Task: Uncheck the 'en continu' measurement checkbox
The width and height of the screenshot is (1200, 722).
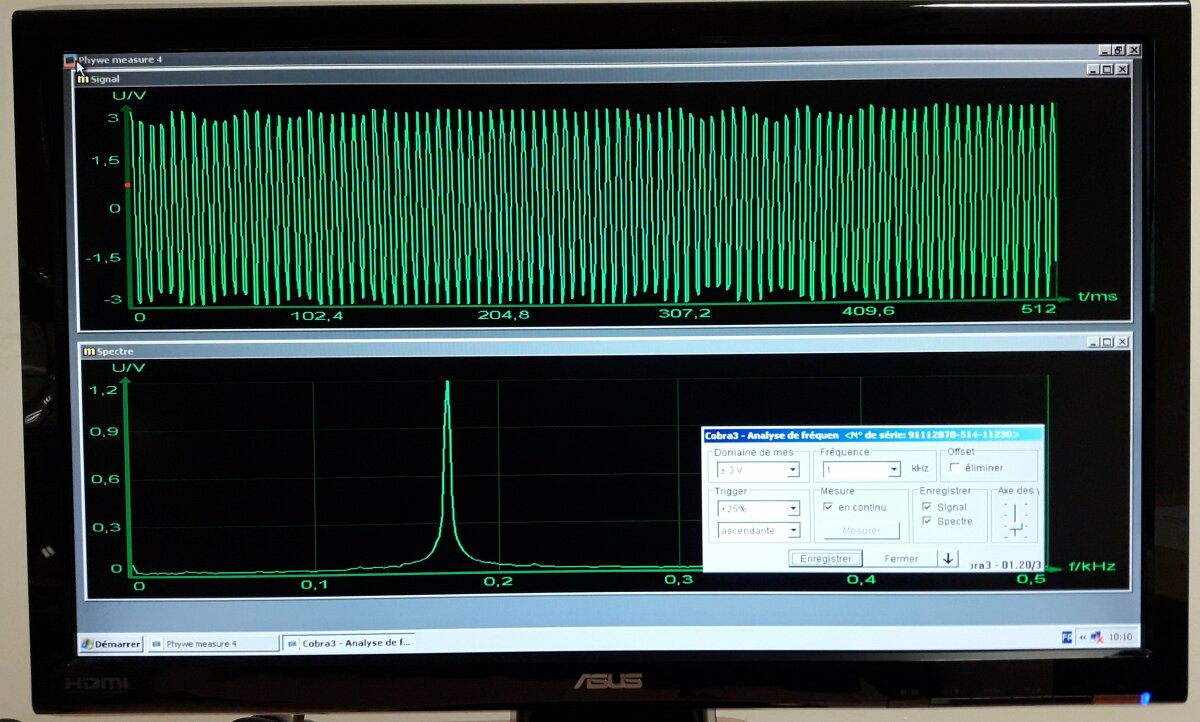Action: [827, 507]
